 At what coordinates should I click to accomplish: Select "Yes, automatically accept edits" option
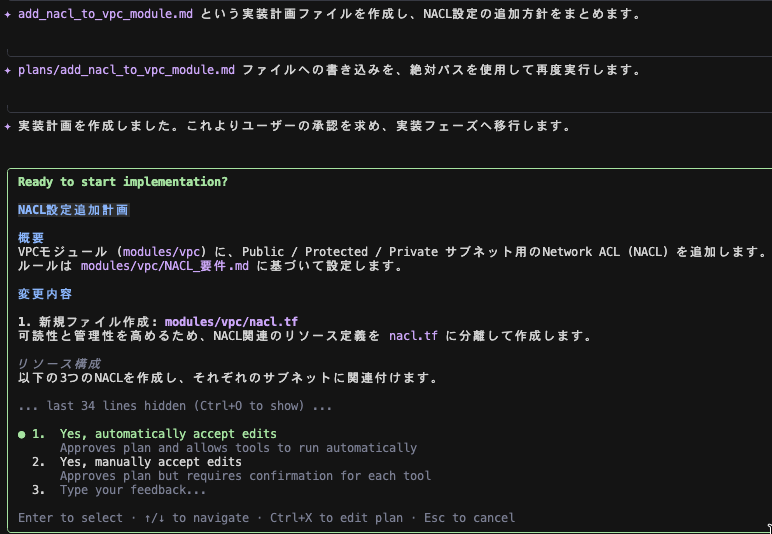[168, 434]
